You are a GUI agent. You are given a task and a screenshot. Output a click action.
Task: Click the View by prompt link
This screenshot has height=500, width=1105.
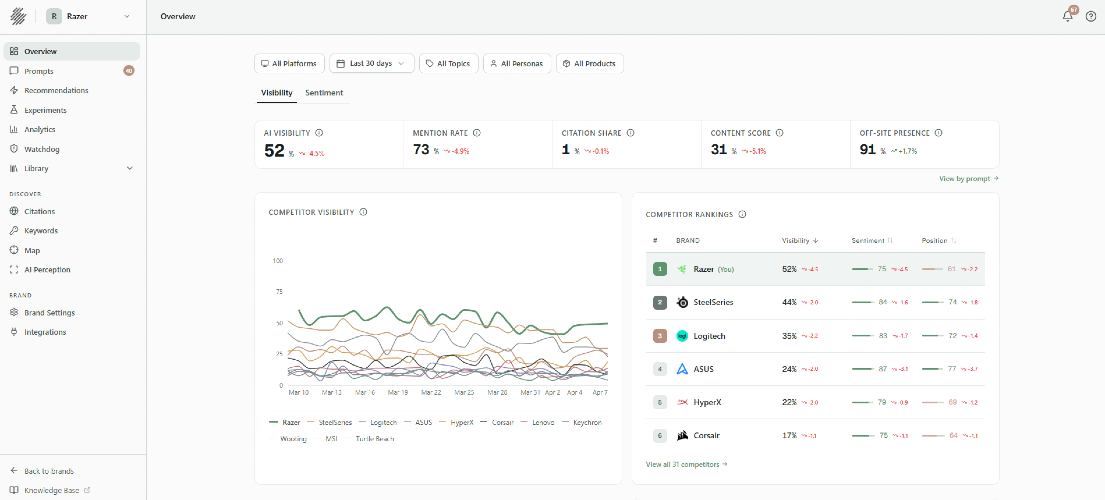coord(968,178)
